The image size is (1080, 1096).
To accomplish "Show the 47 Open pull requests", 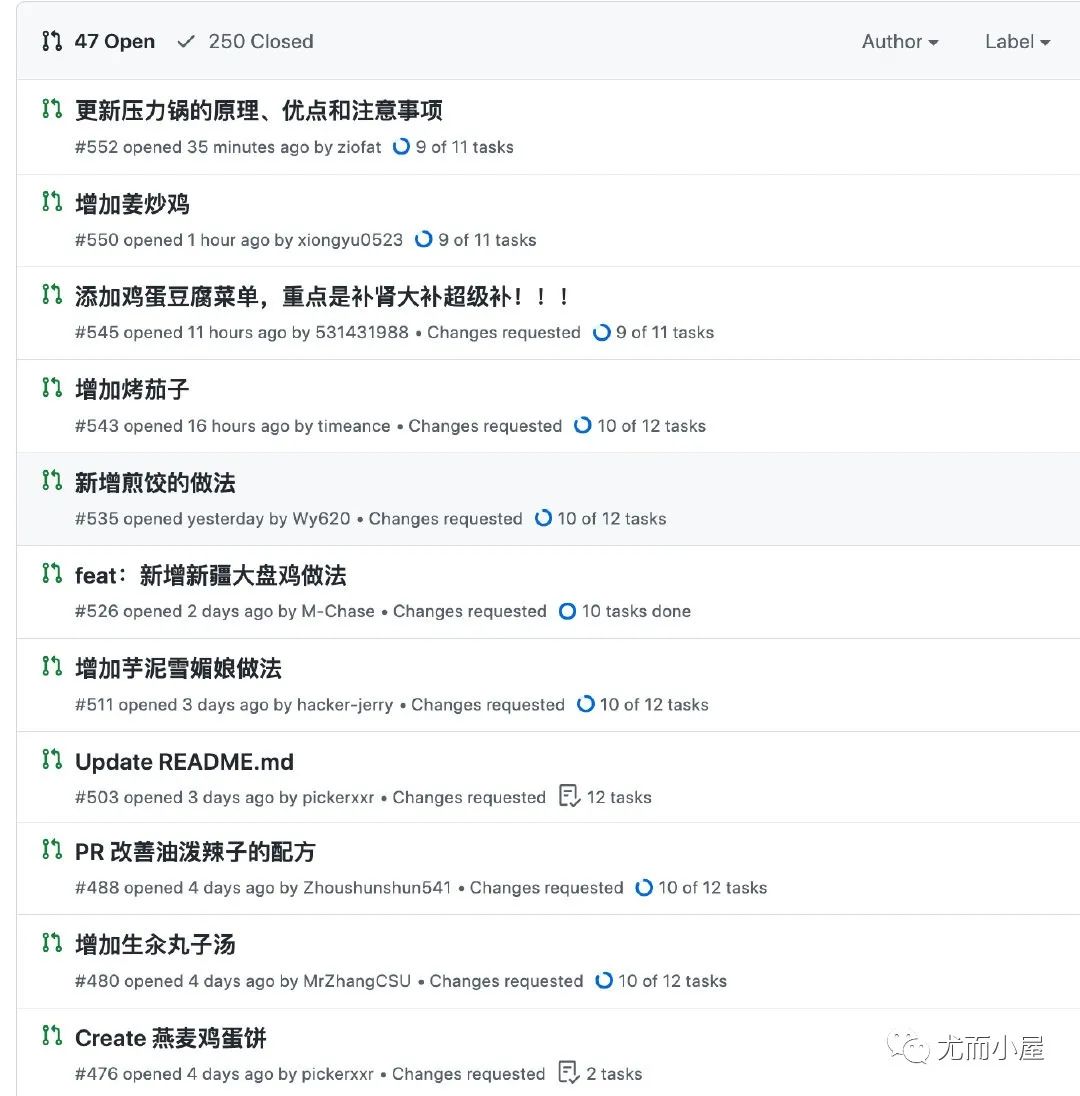I will [x=99, y=41].
